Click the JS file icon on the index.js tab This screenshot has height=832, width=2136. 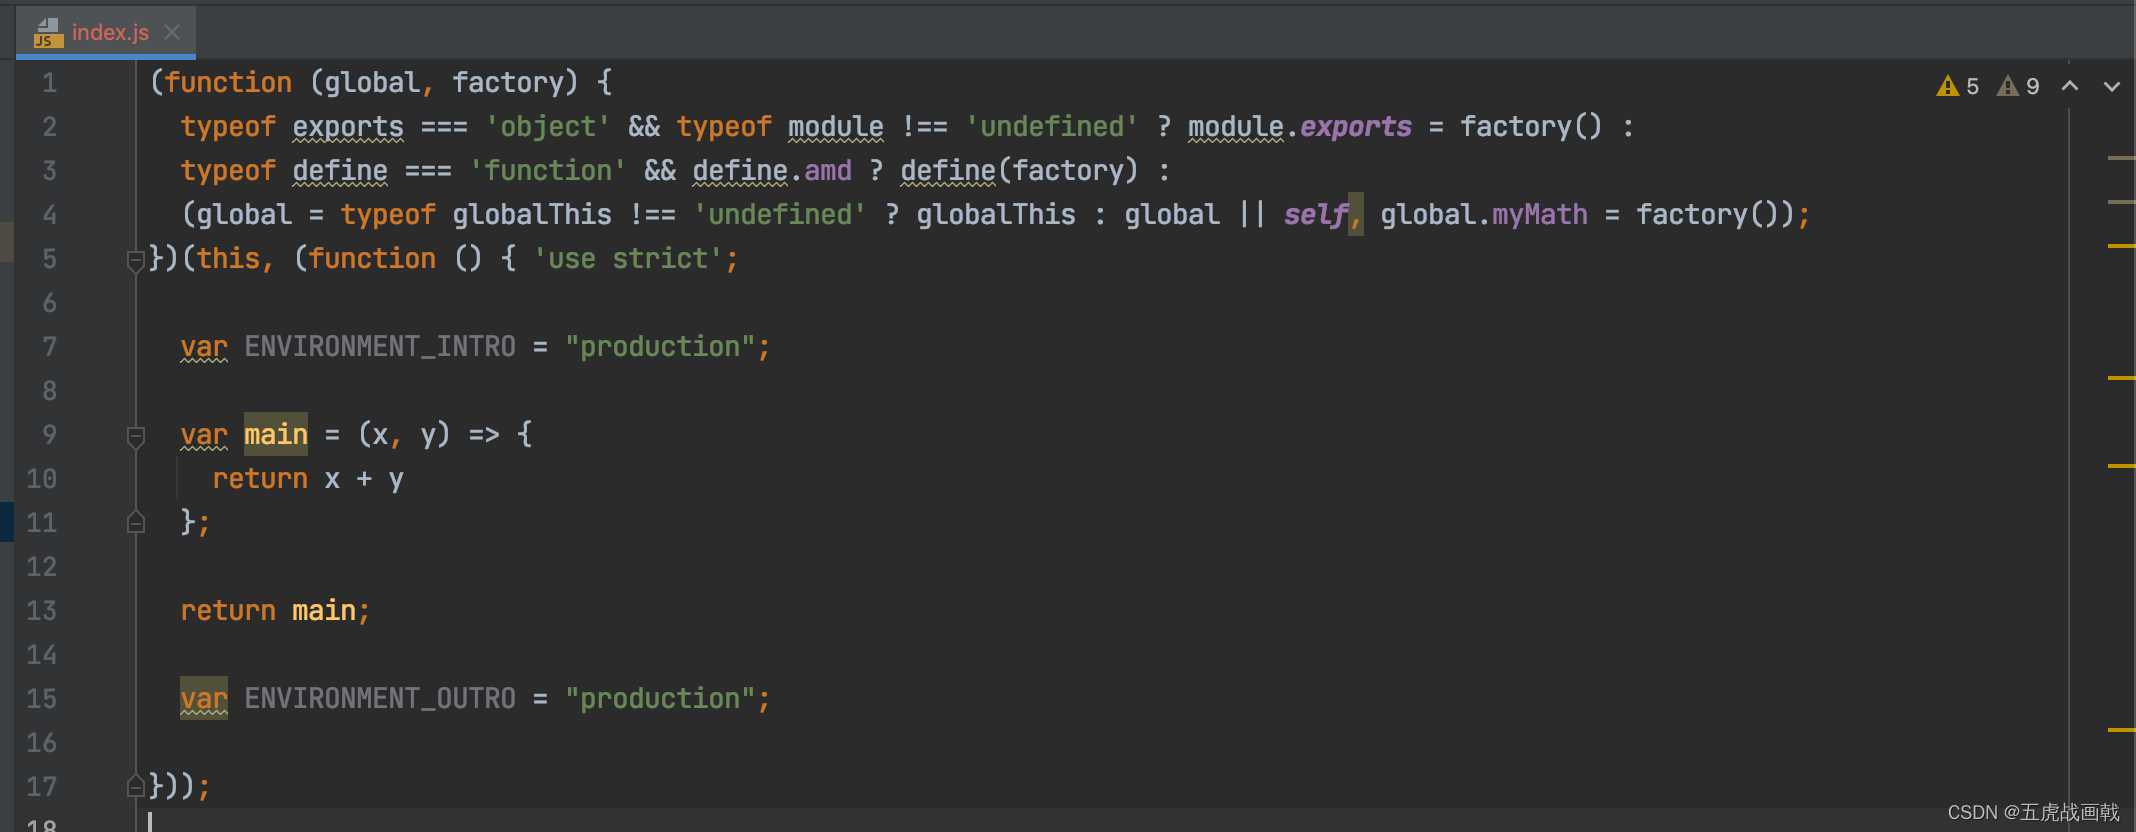coord(48,33)
